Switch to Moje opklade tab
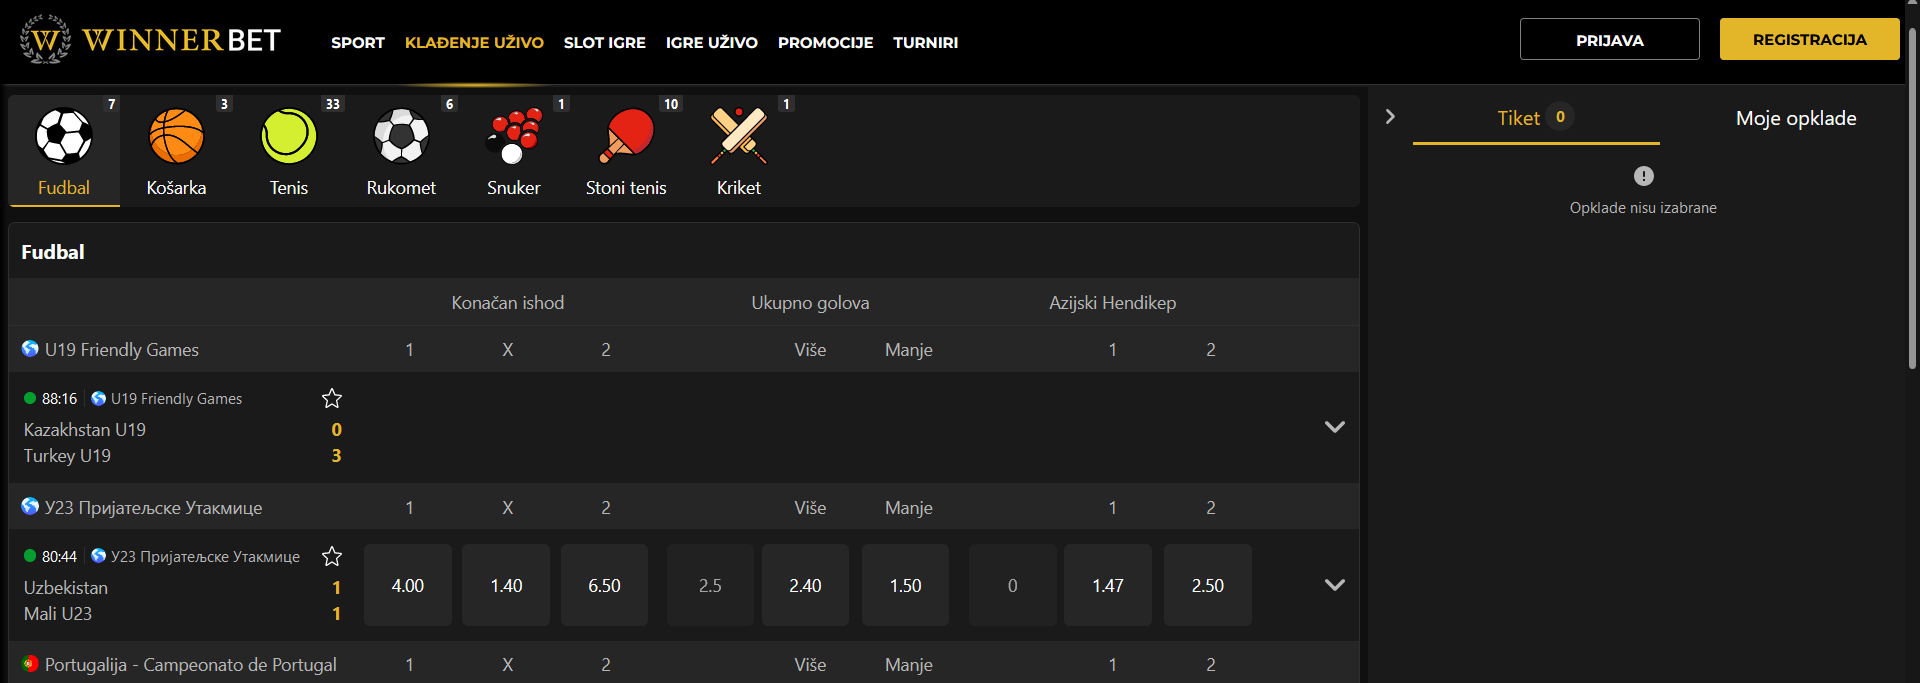This screenshot has width=1920, height=683. 1795,118
